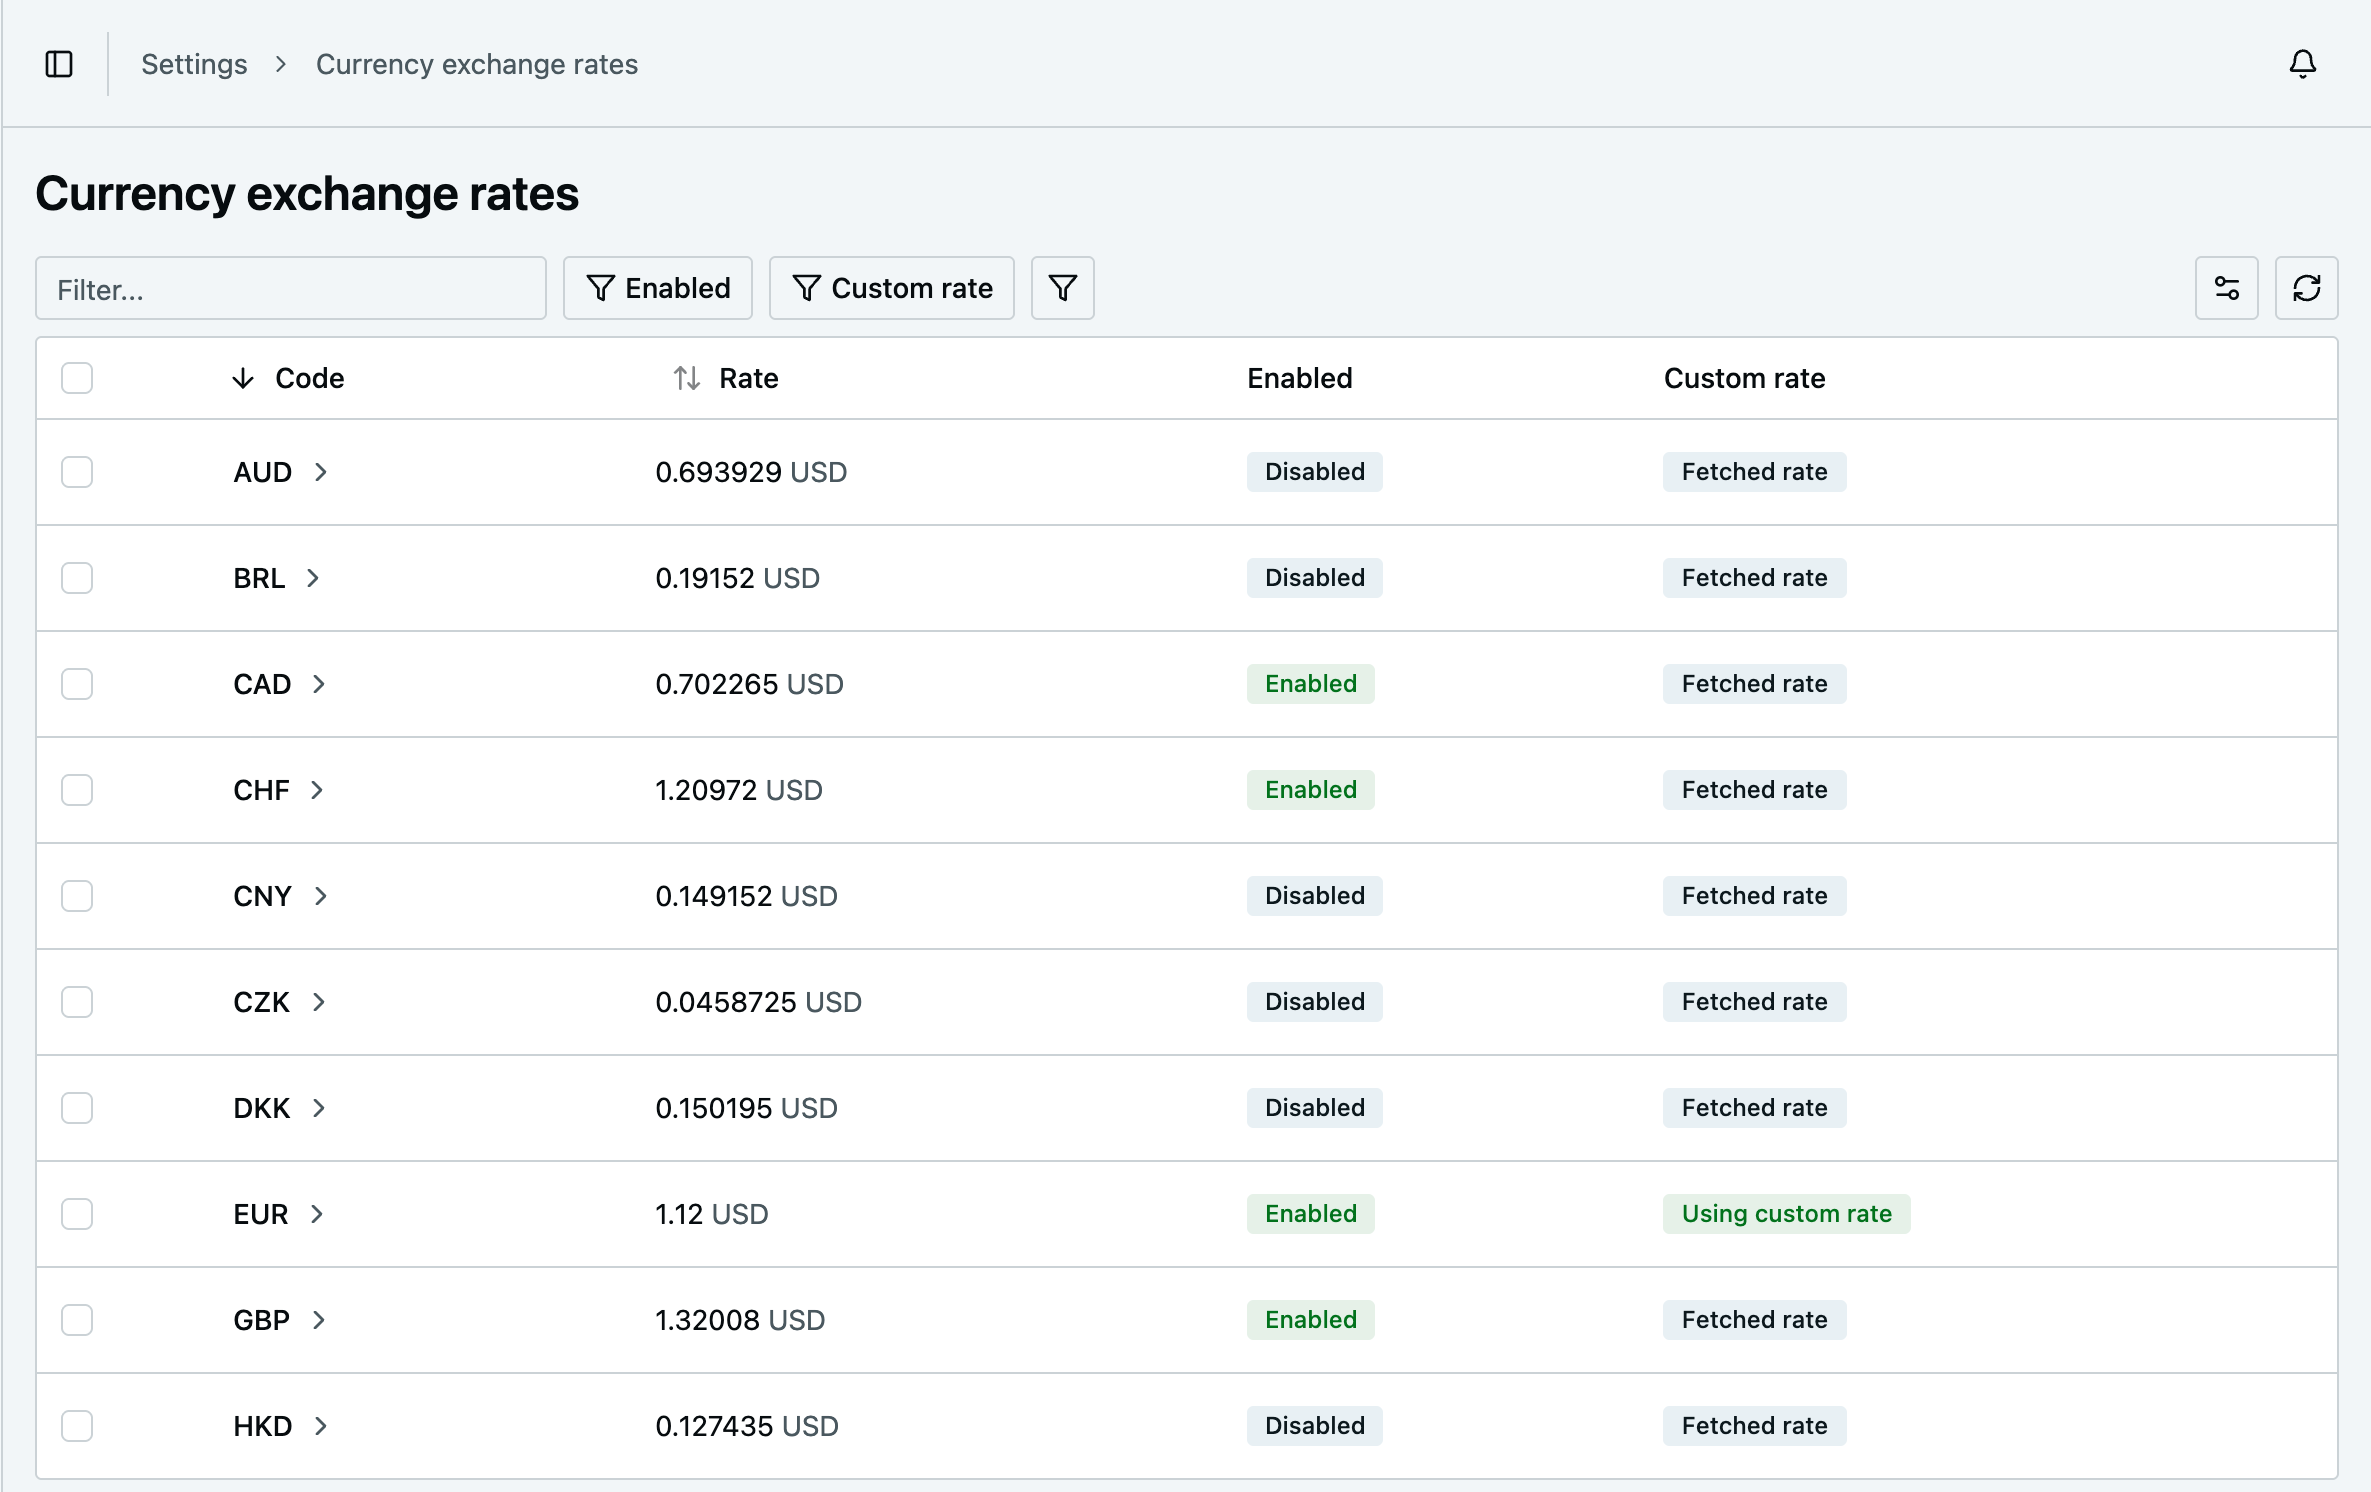Filter by Custom rate
The width and height of the screenshot is (2371, 1492).
pos(891,288)
